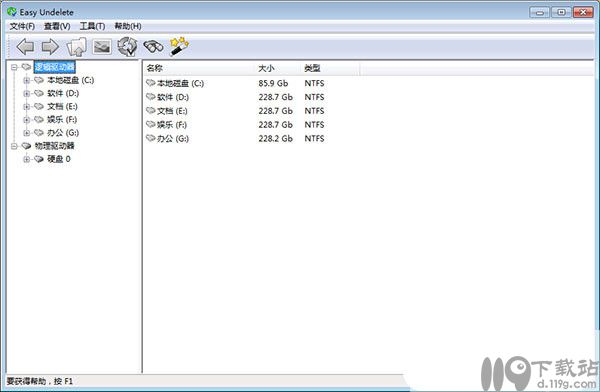Screen dimensions: 600x392
Task: Click 本地磁盘 (C:) drive icon in list
Action: (x=150, y=83)
